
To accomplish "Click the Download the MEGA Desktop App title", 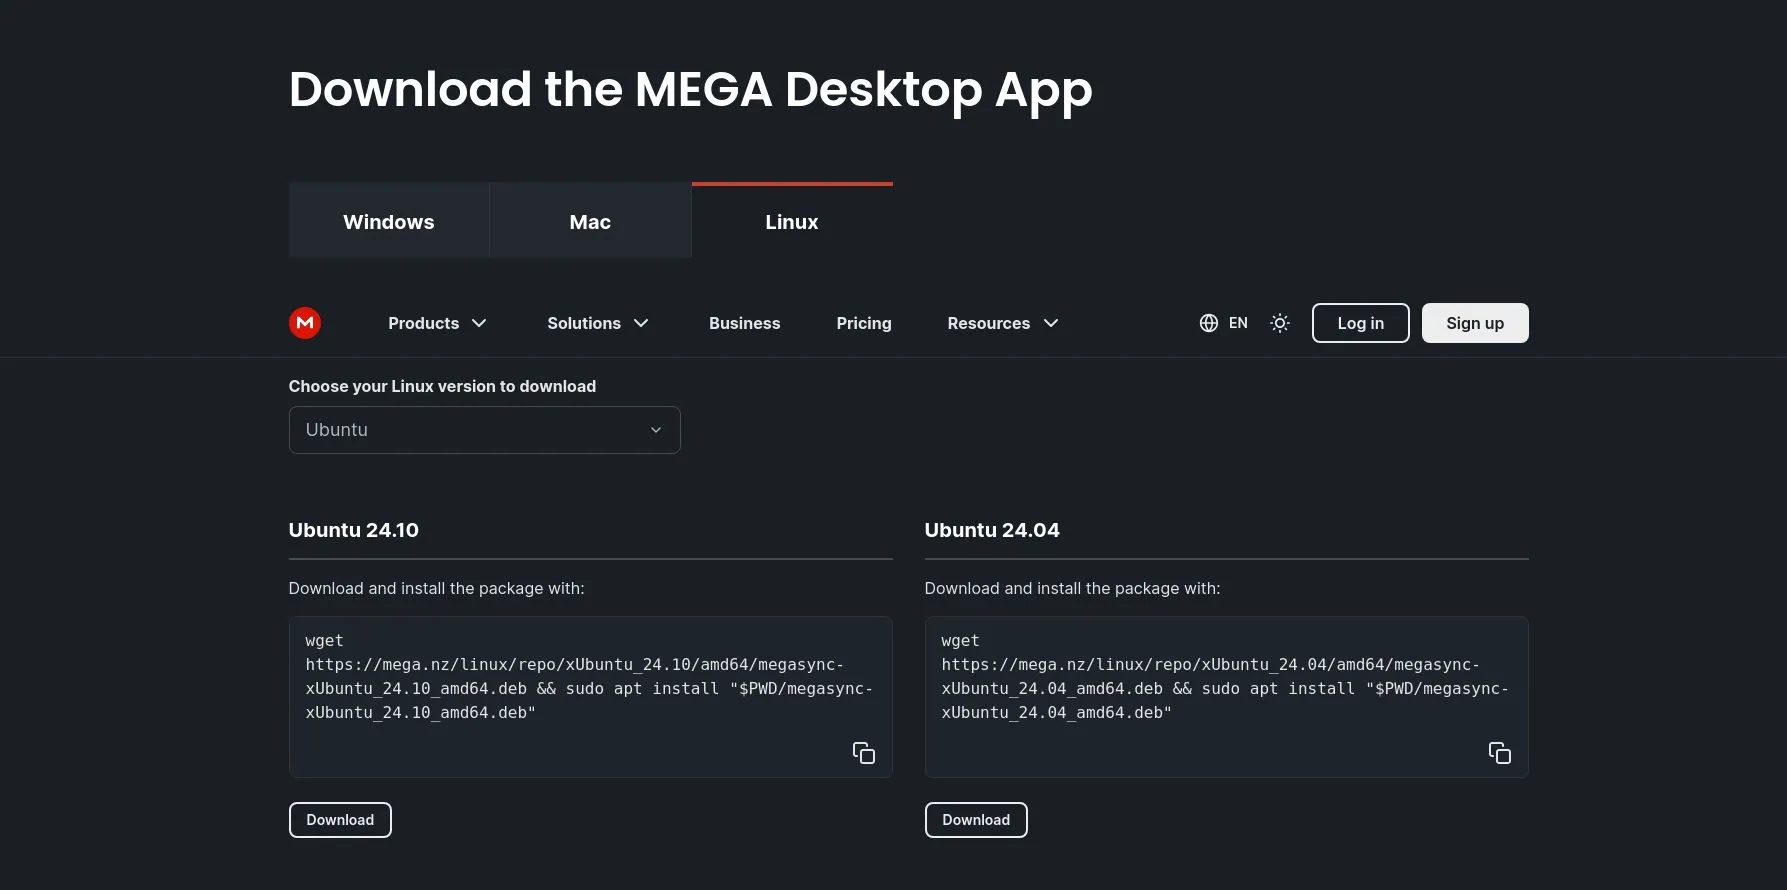I will point(691,90).
